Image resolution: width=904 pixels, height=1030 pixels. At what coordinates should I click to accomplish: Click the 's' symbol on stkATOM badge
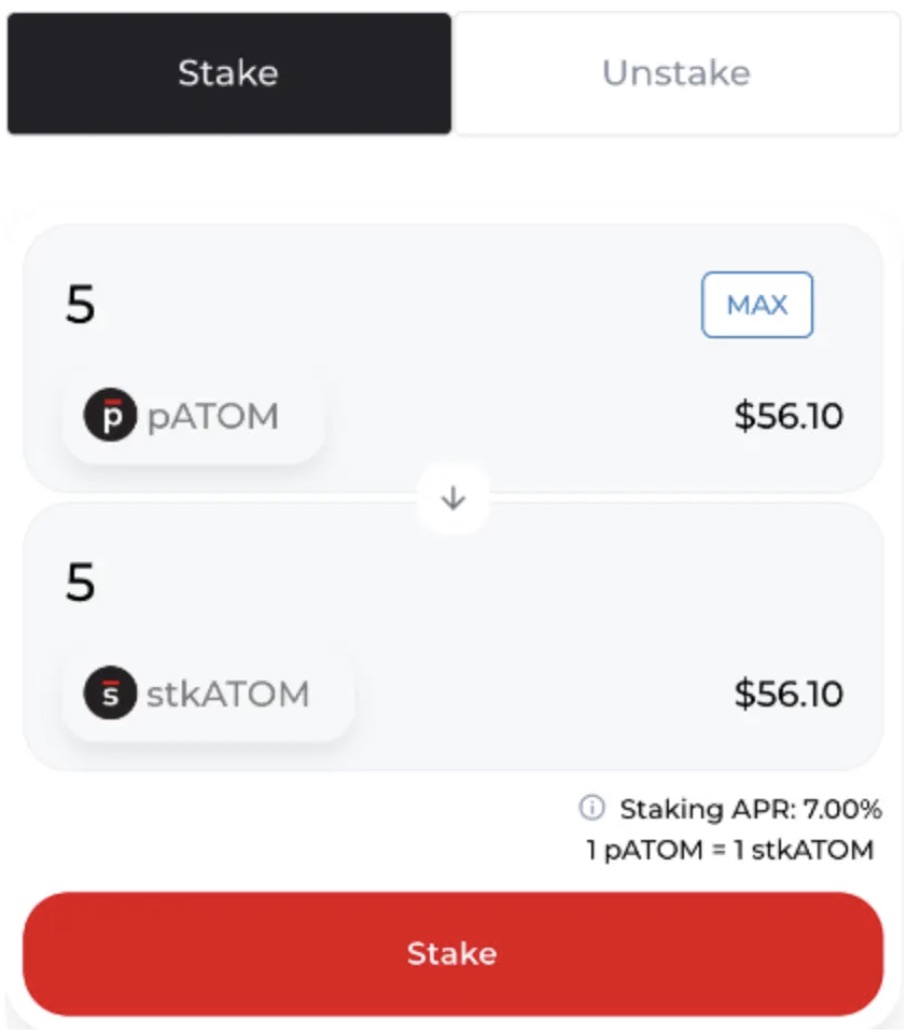tap(110, 693)
